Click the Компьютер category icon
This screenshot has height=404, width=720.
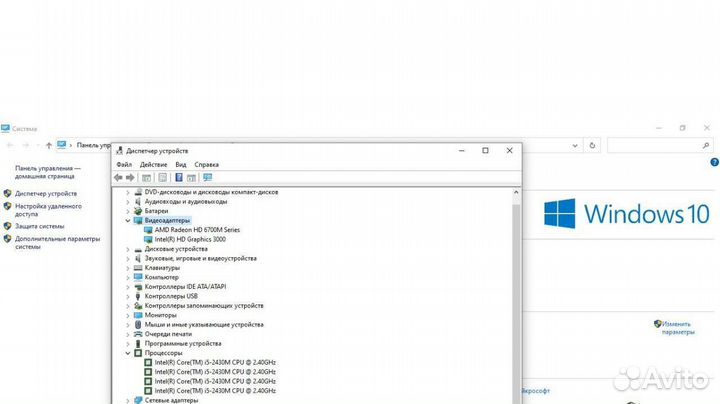[x=138, y=277]
